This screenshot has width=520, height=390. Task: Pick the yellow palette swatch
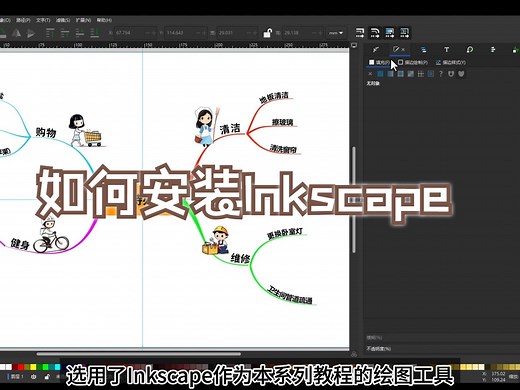pyautogui.click(x=33, y=367)
